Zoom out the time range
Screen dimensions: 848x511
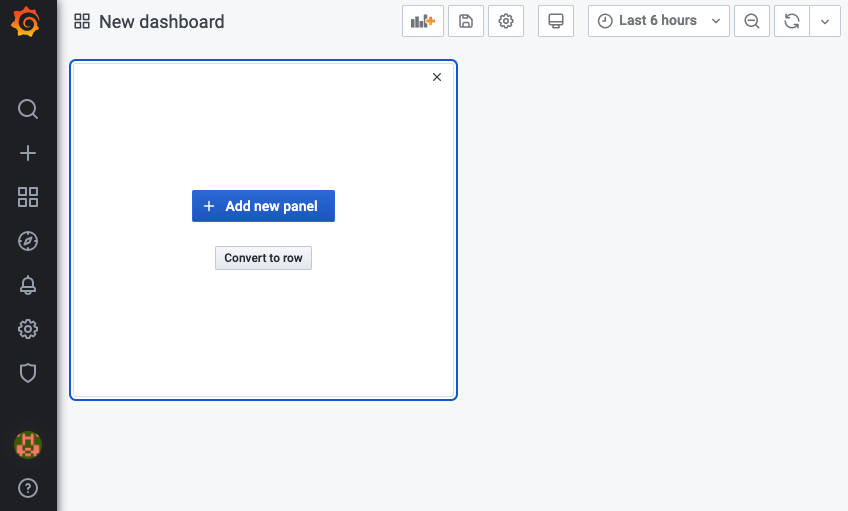[x=752, y=21]
